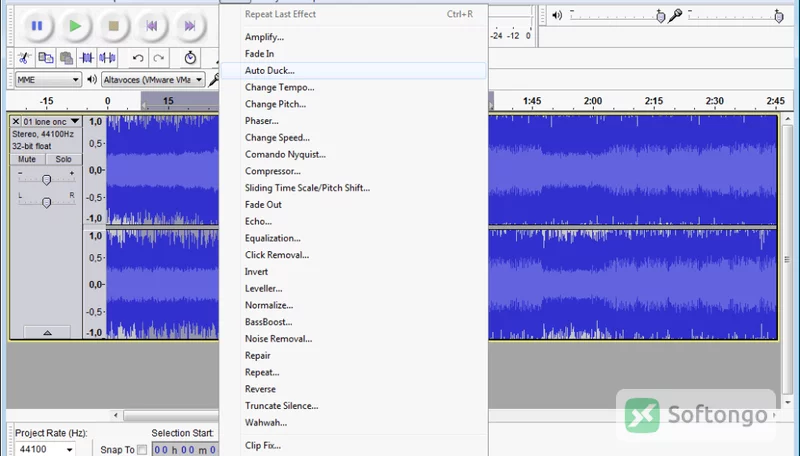Click the Paste clipboard icon
The height and width of the screenshot is (456, 800).
click(66, 58)
